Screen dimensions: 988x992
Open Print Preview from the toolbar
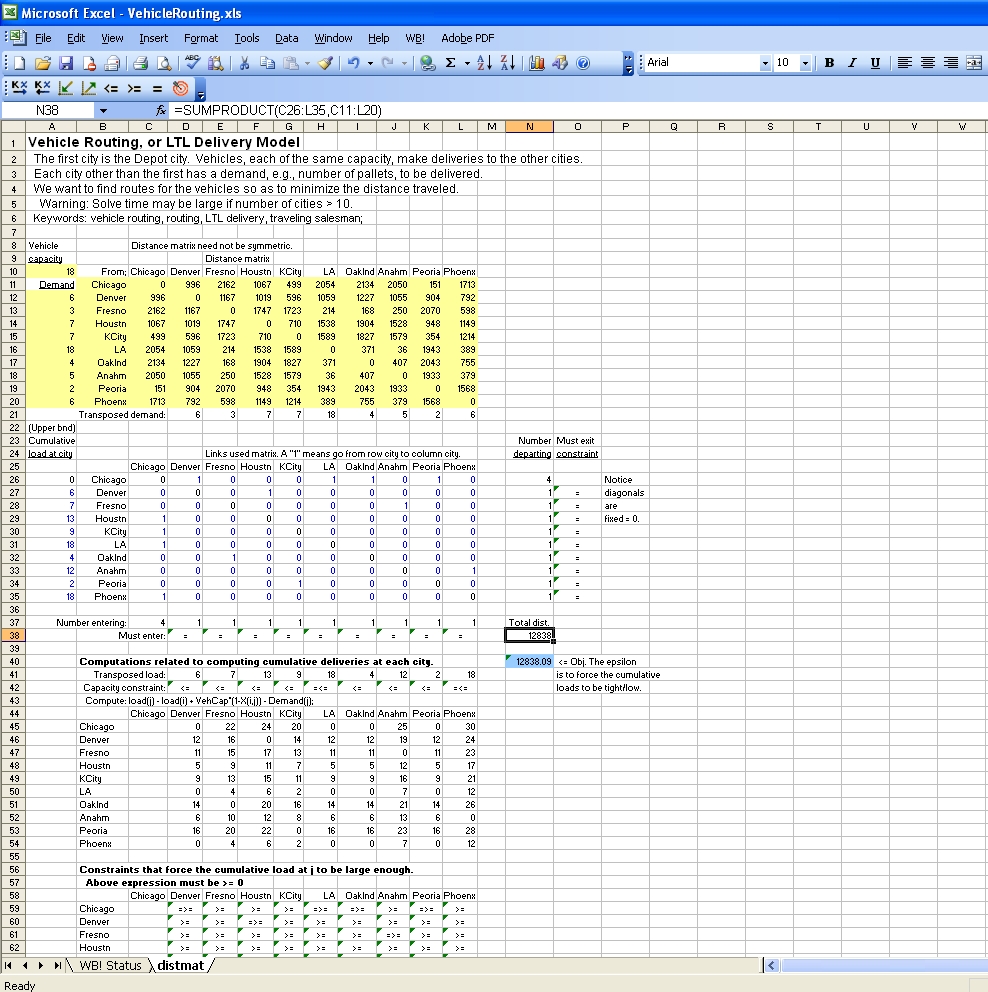162,63
